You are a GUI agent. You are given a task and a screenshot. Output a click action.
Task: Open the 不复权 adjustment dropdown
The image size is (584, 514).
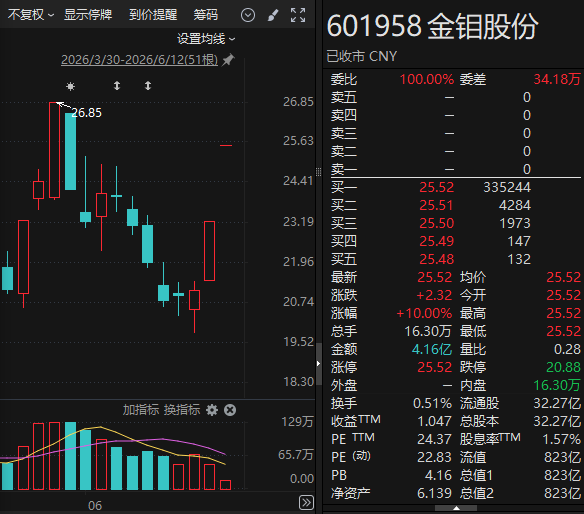(31, 15)
